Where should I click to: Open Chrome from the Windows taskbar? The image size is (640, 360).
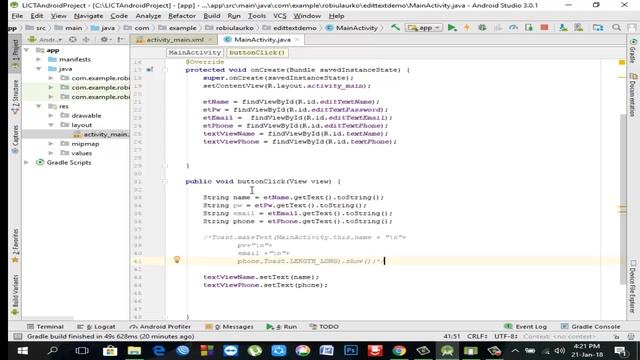point(399,351)
